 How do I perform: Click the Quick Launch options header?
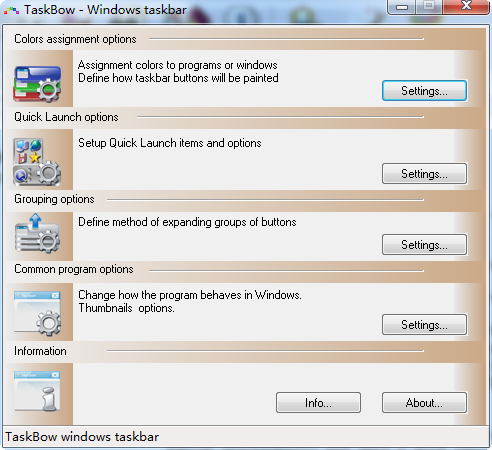pos(66,117)
